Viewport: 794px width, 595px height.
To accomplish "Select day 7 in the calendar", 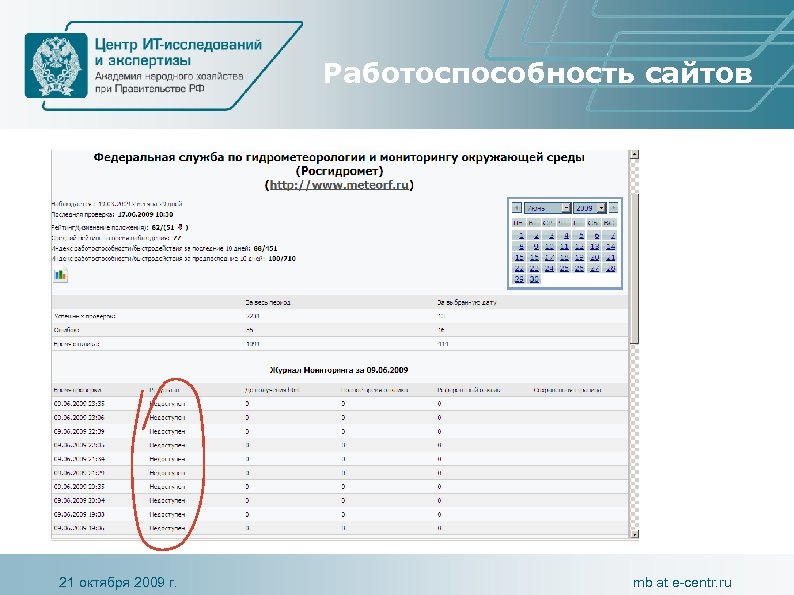I will click(x=612, y=235).
